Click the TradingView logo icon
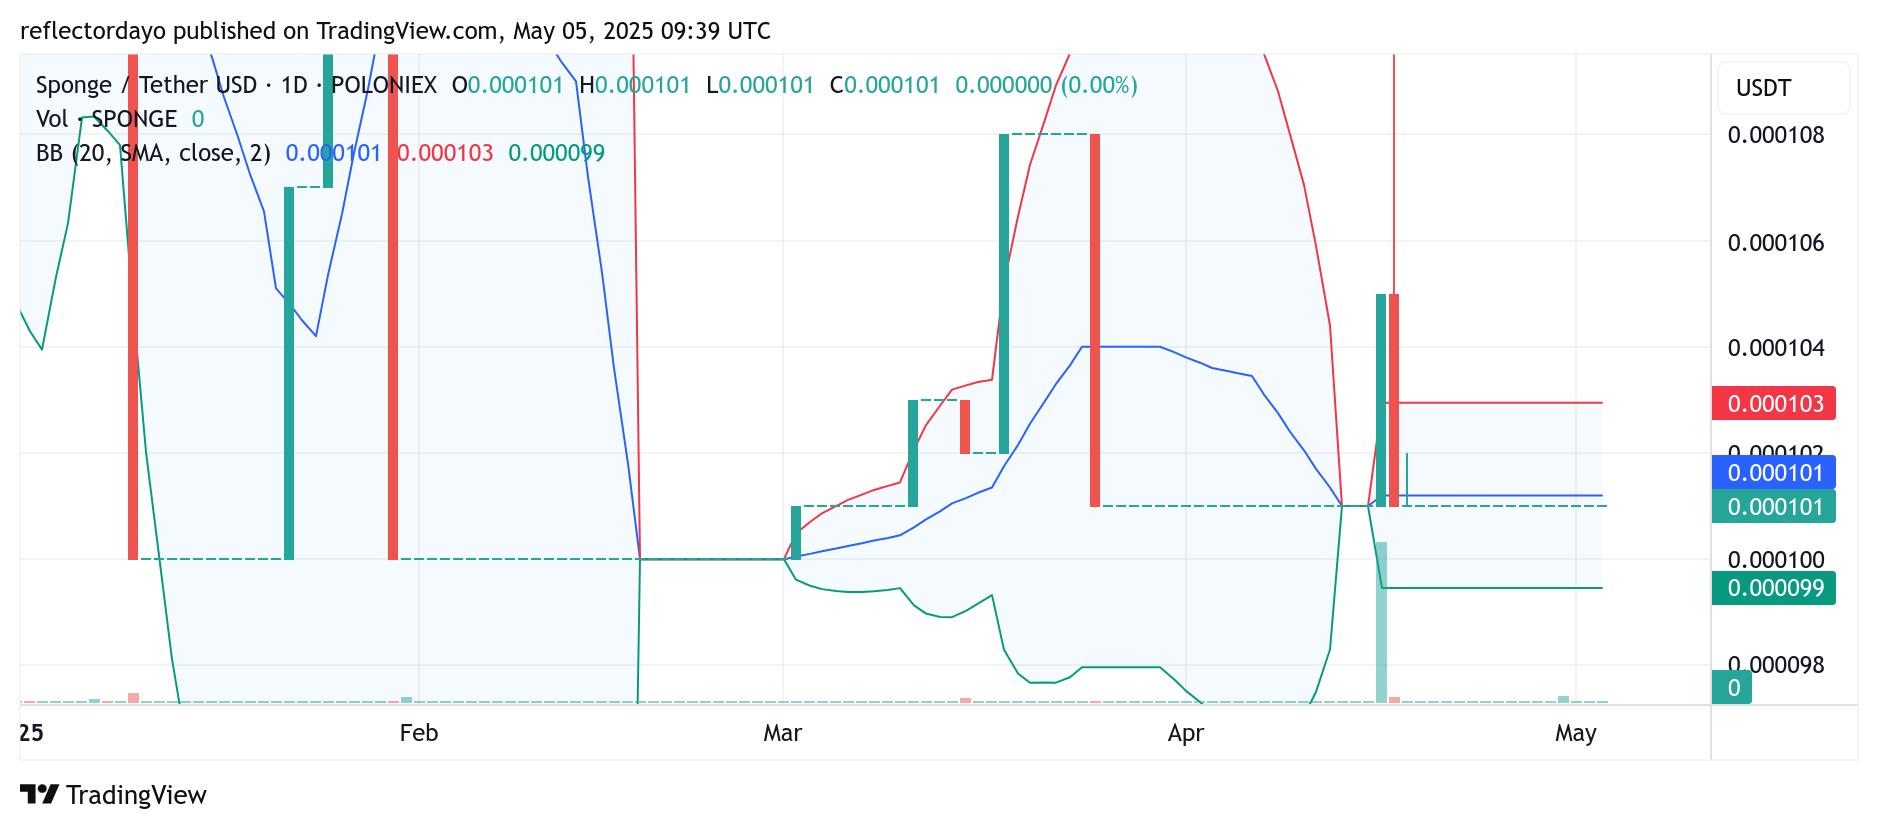This screenshot has width=1878, height=830. [x=39, y=794]
